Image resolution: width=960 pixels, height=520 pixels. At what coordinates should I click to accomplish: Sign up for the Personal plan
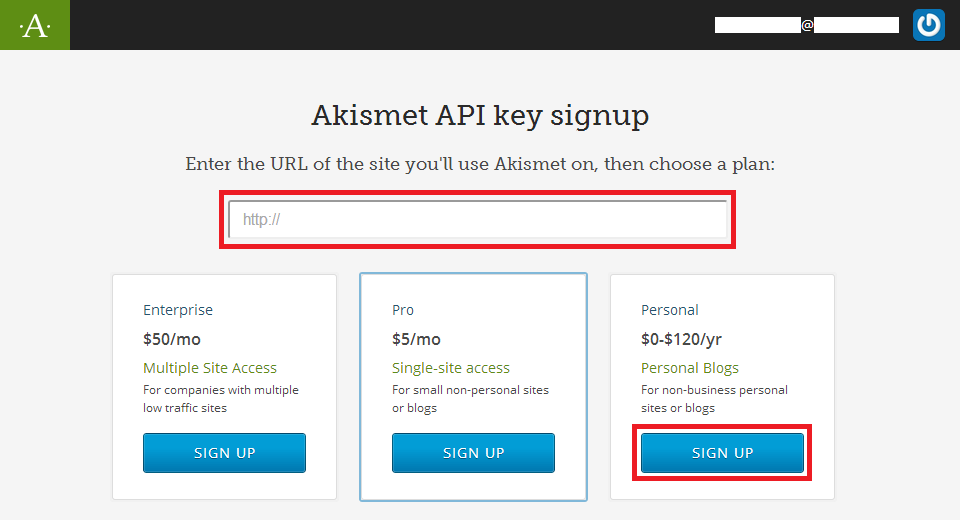pos(722,453)
